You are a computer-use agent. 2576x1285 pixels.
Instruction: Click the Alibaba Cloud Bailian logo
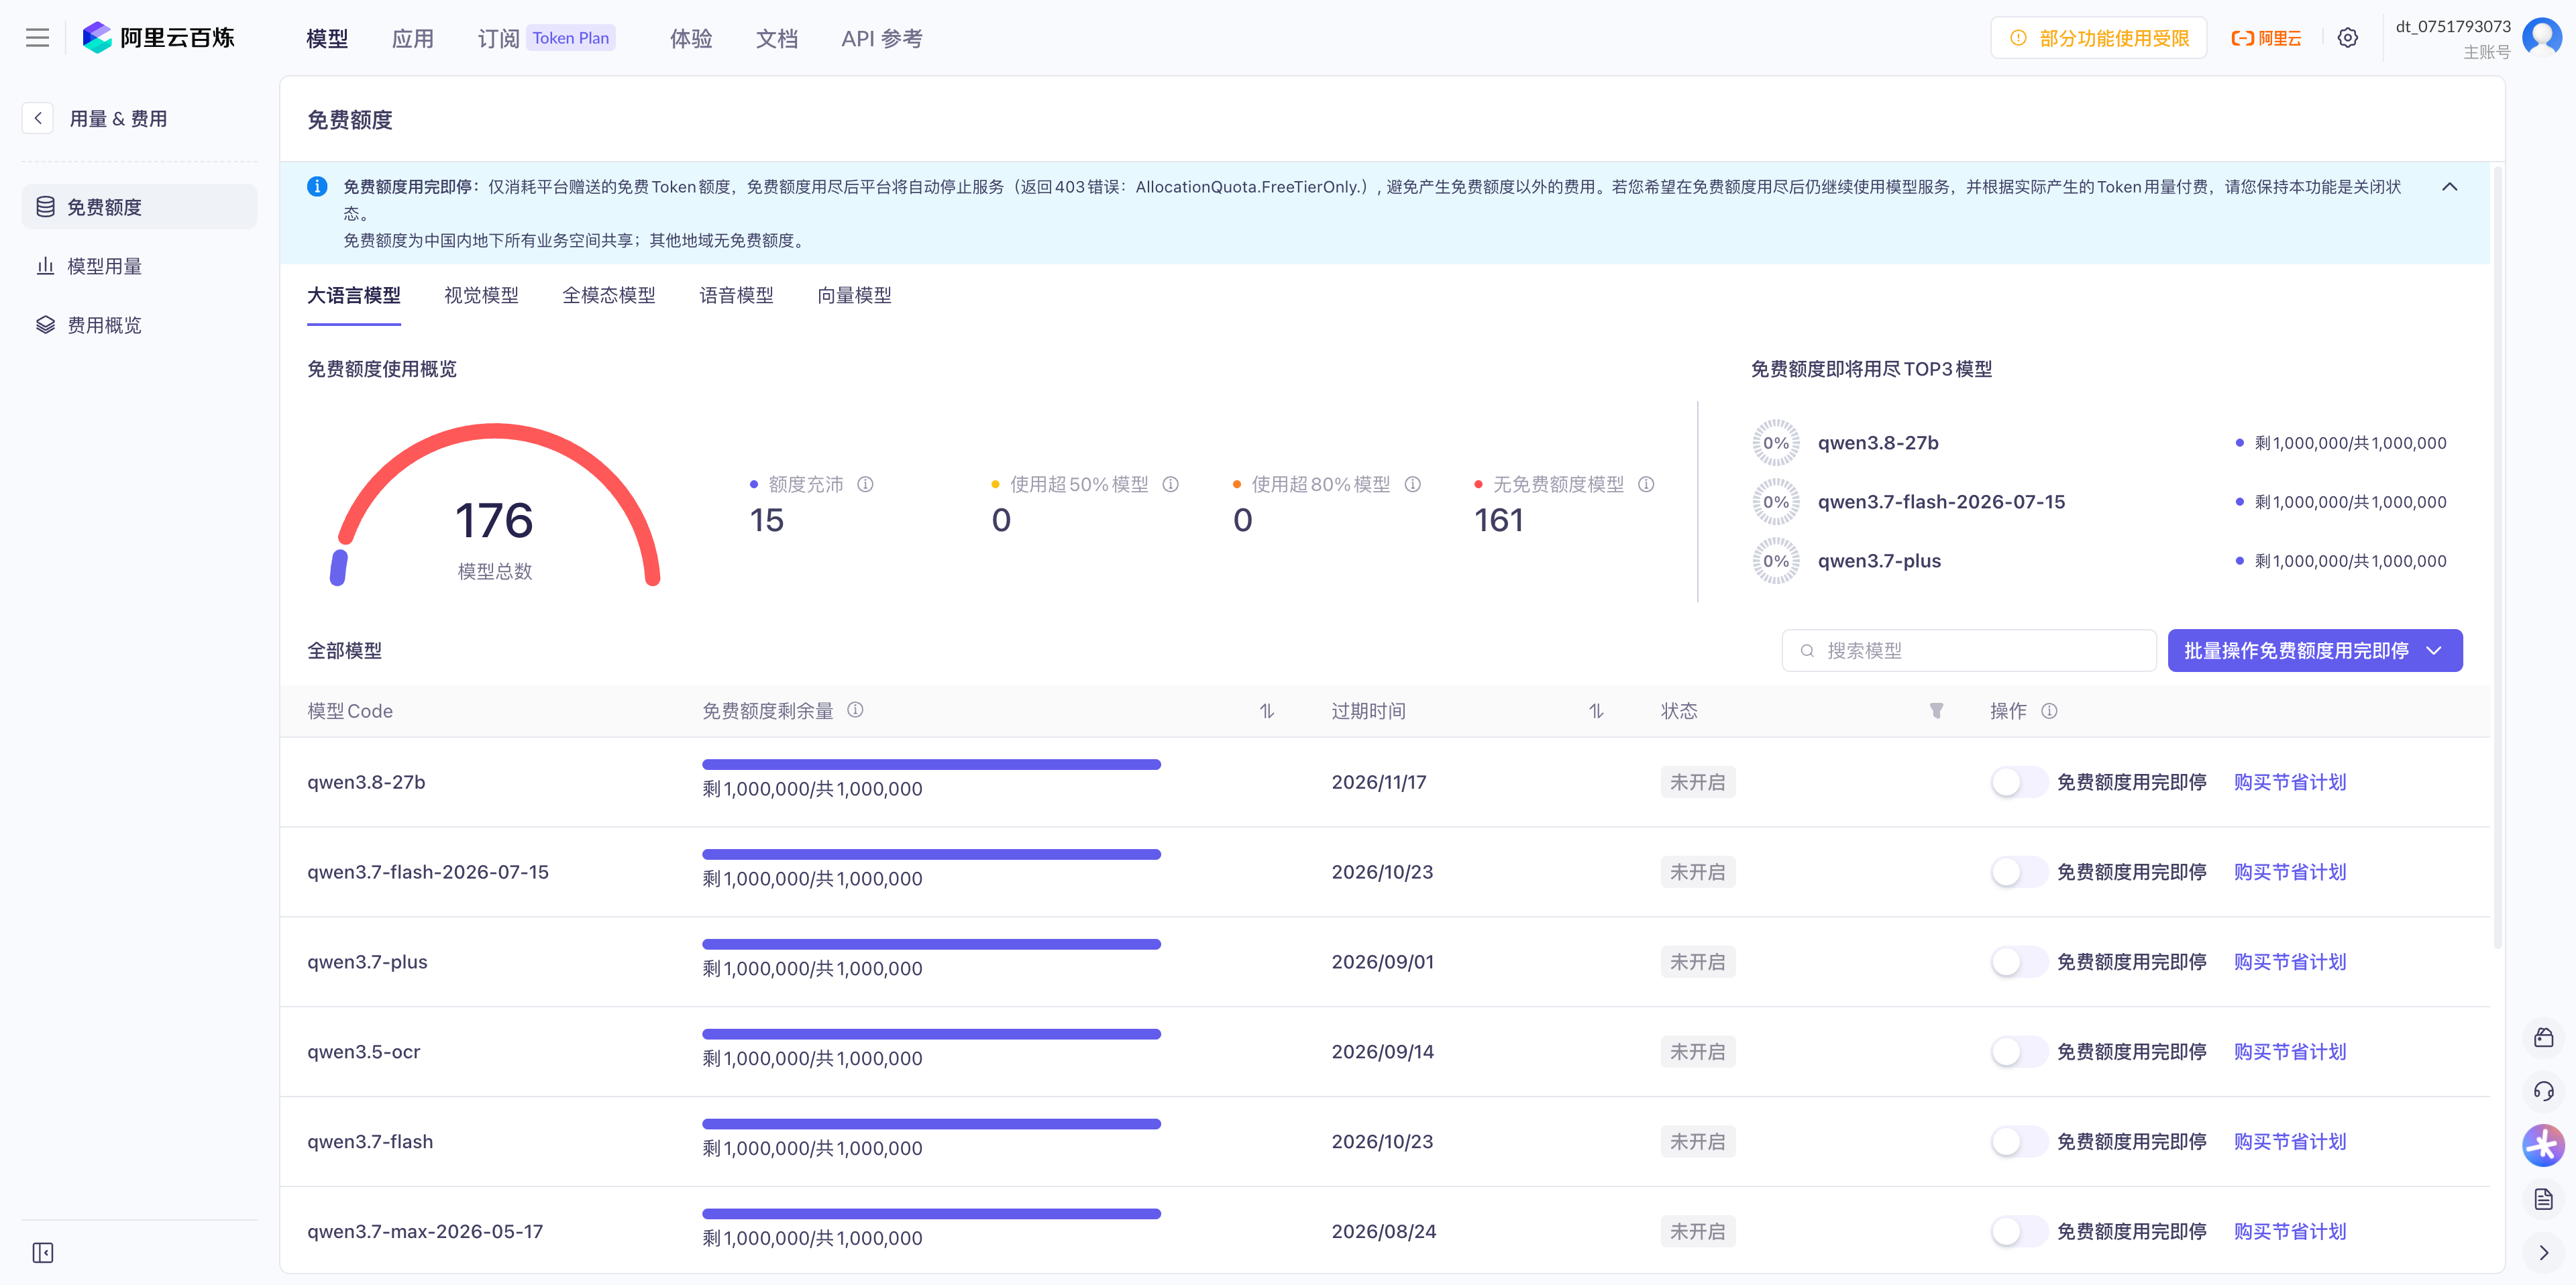tap(158, 38)
